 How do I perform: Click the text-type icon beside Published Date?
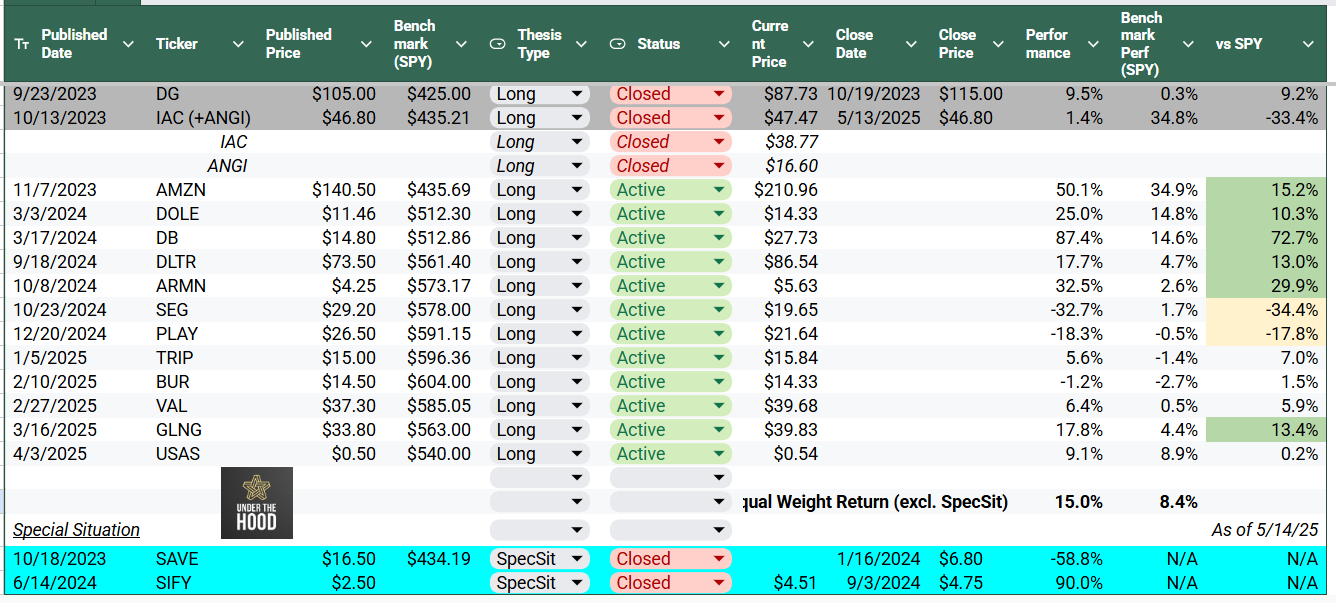point(22,44)
